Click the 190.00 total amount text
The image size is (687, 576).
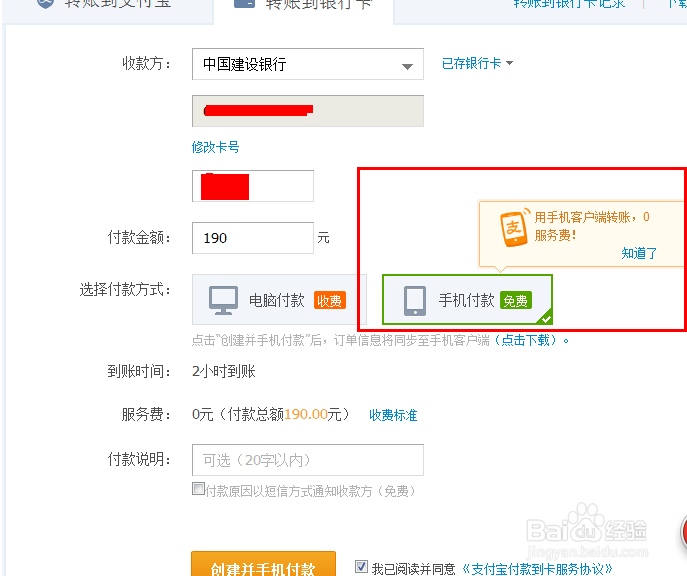306,414
